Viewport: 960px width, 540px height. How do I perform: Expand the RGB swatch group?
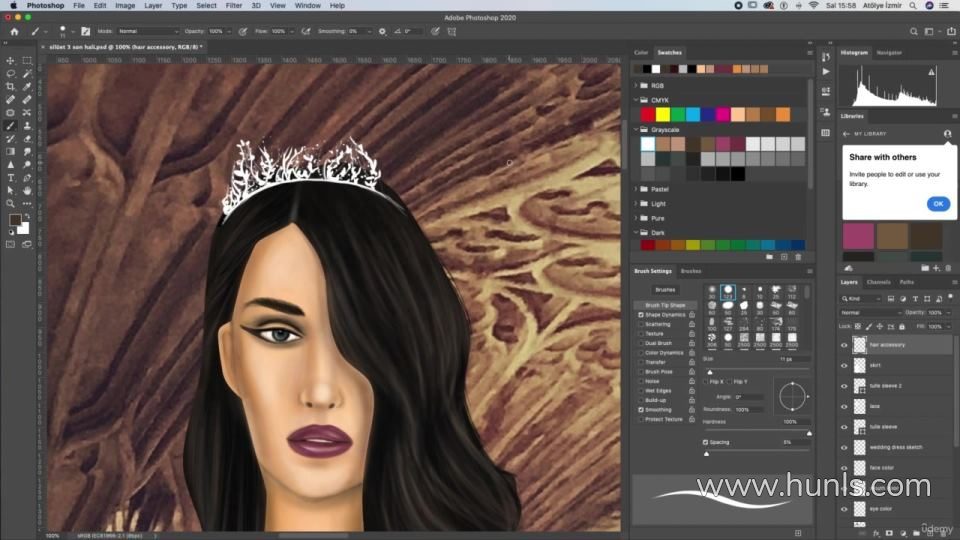click(x=636, y=86)
